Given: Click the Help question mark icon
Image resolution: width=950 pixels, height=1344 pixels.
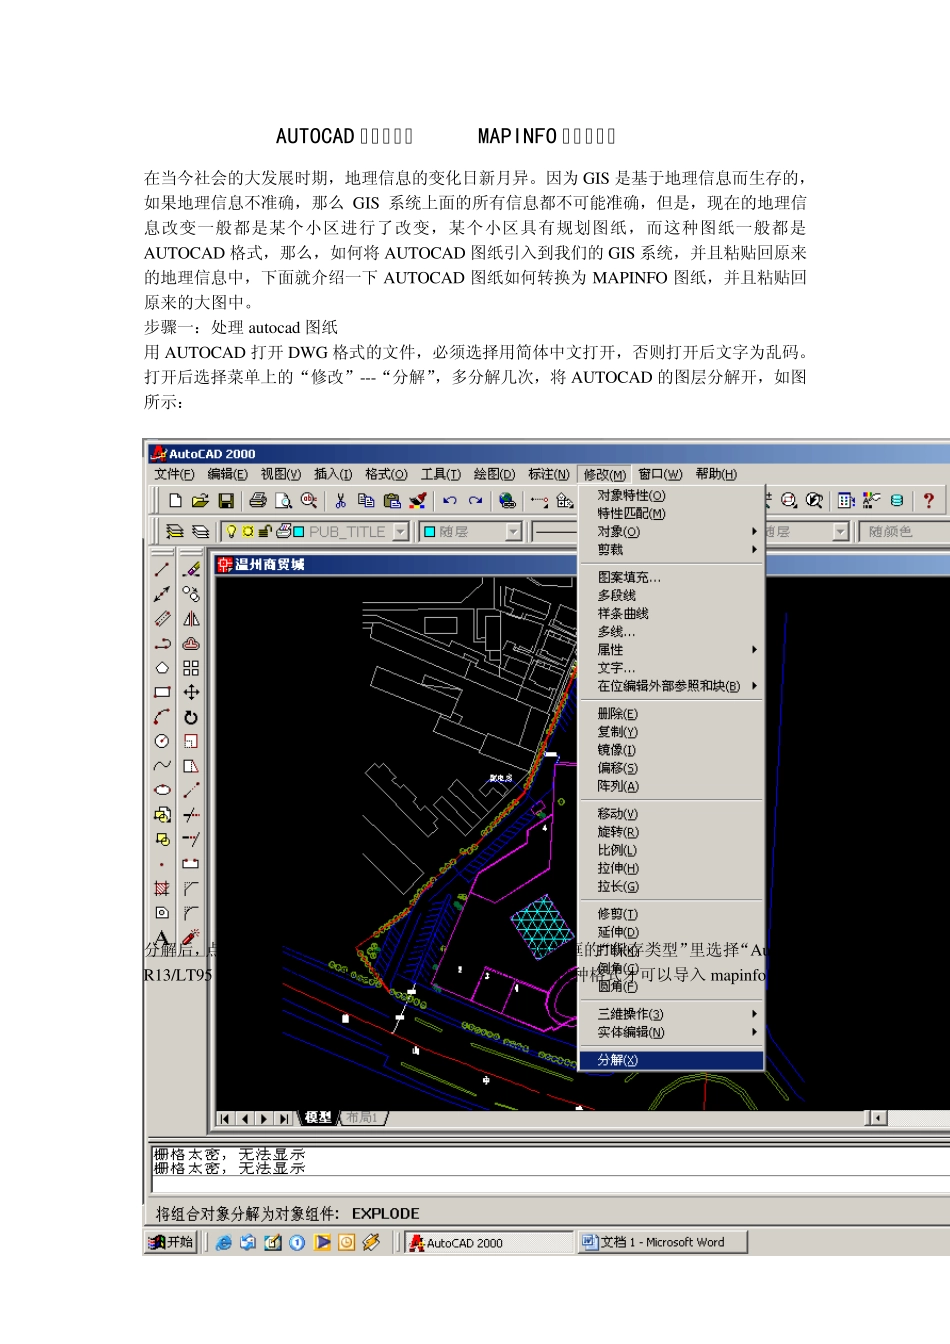Looking at the screenshot, I should point(928,500).
